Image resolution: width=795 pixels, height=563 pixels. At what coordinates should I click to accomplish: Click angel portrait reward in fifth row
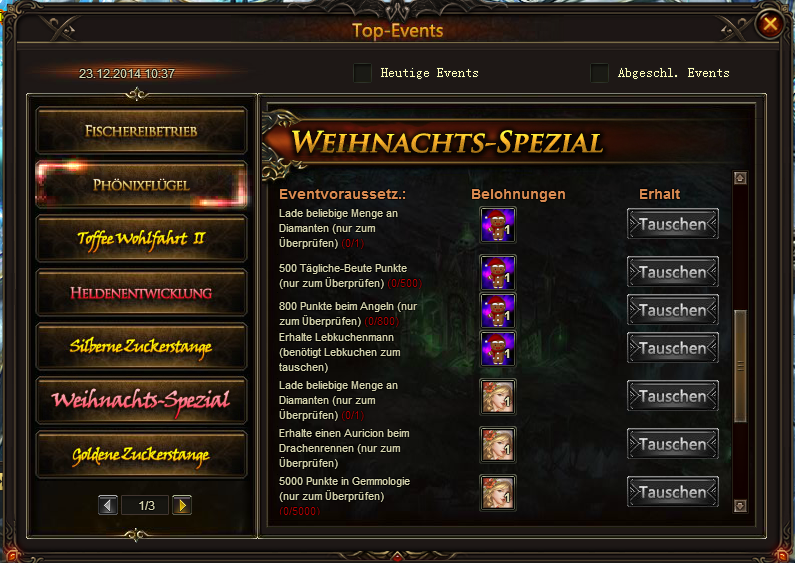tap(498, 396)
